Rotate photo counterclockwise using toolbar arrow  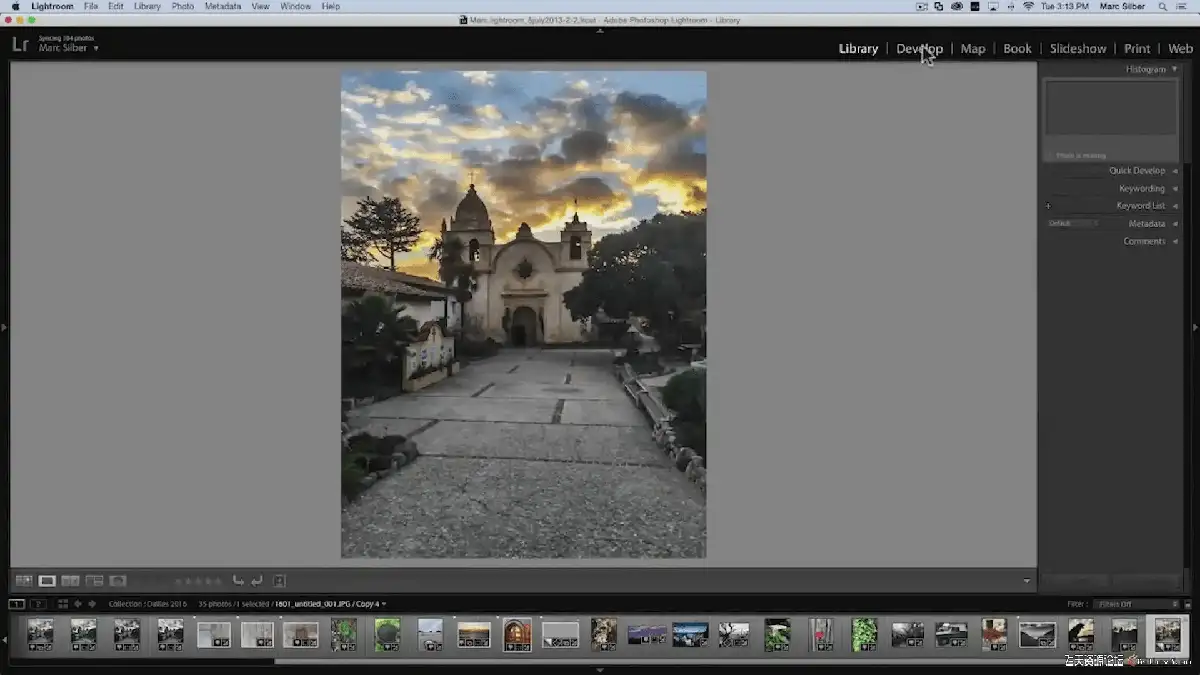click(x=238, y=580)
